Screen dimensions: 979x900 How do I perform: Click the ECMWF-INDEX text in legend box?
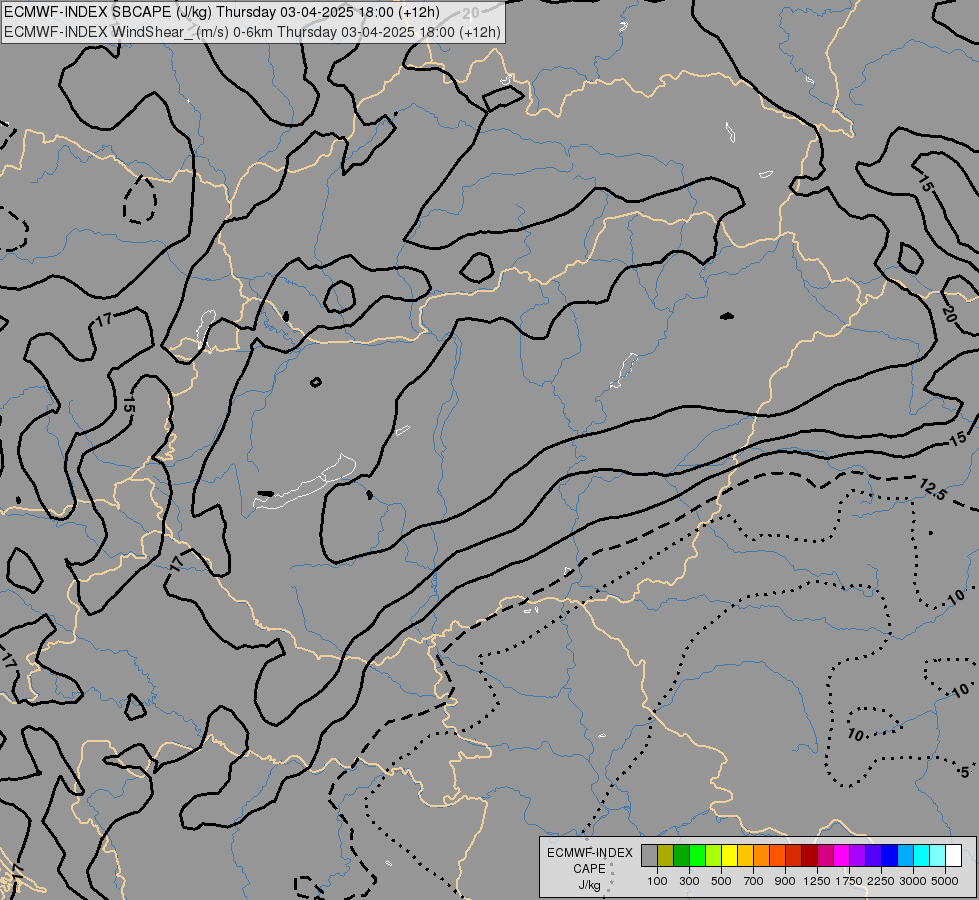click(x=589, y=853)
